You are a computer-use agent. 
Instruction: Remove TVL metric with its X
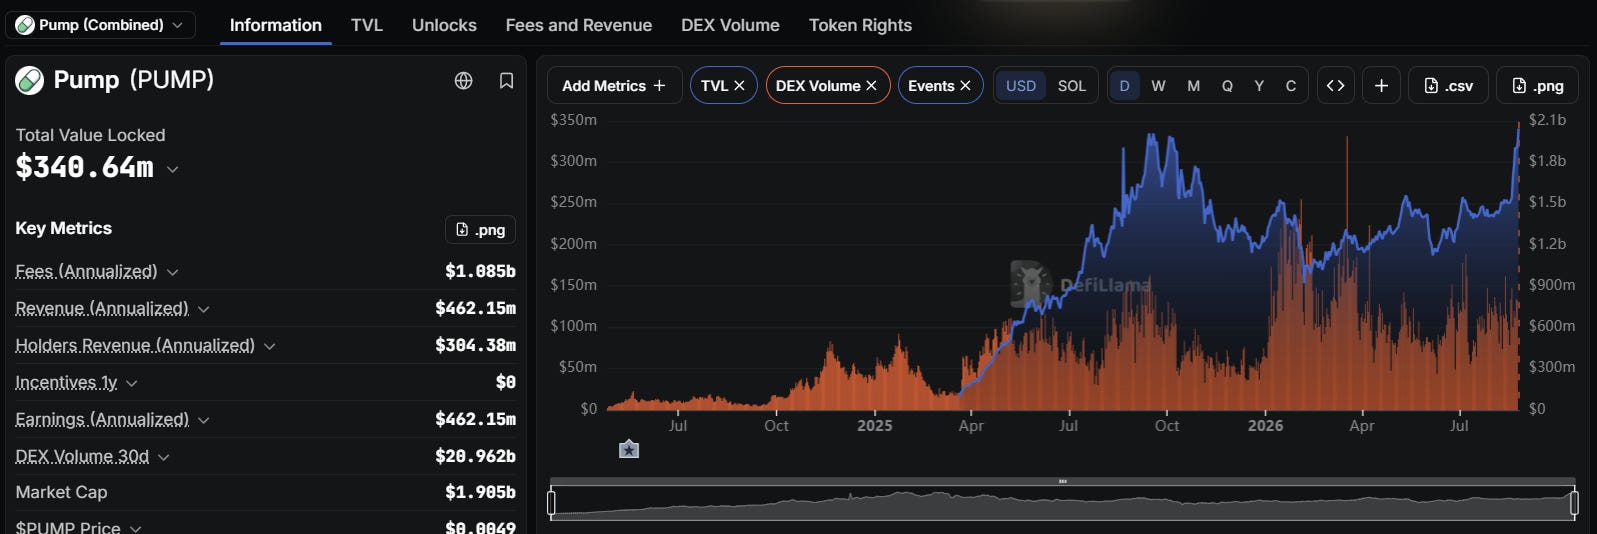[x=740, y=86]
